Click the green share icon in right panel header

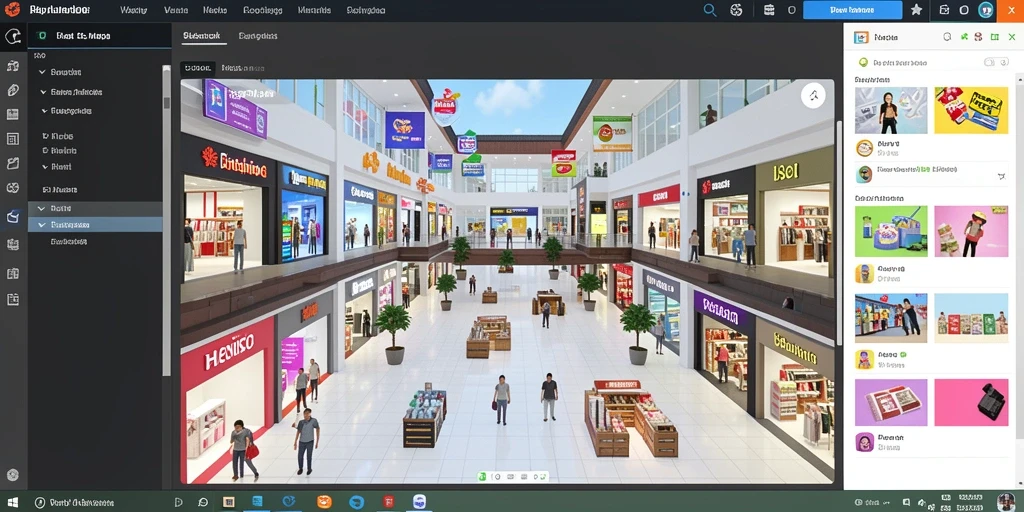pos(965,37)
